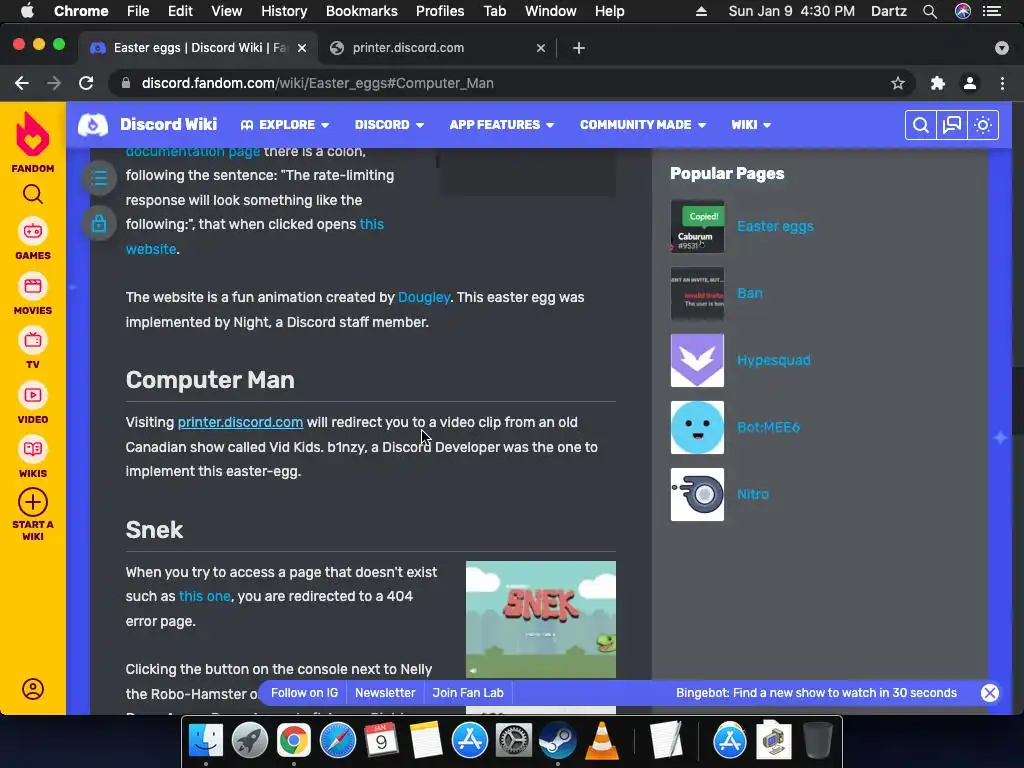
Task: Expand the Community Made dropdown
Action: [643, 125]
